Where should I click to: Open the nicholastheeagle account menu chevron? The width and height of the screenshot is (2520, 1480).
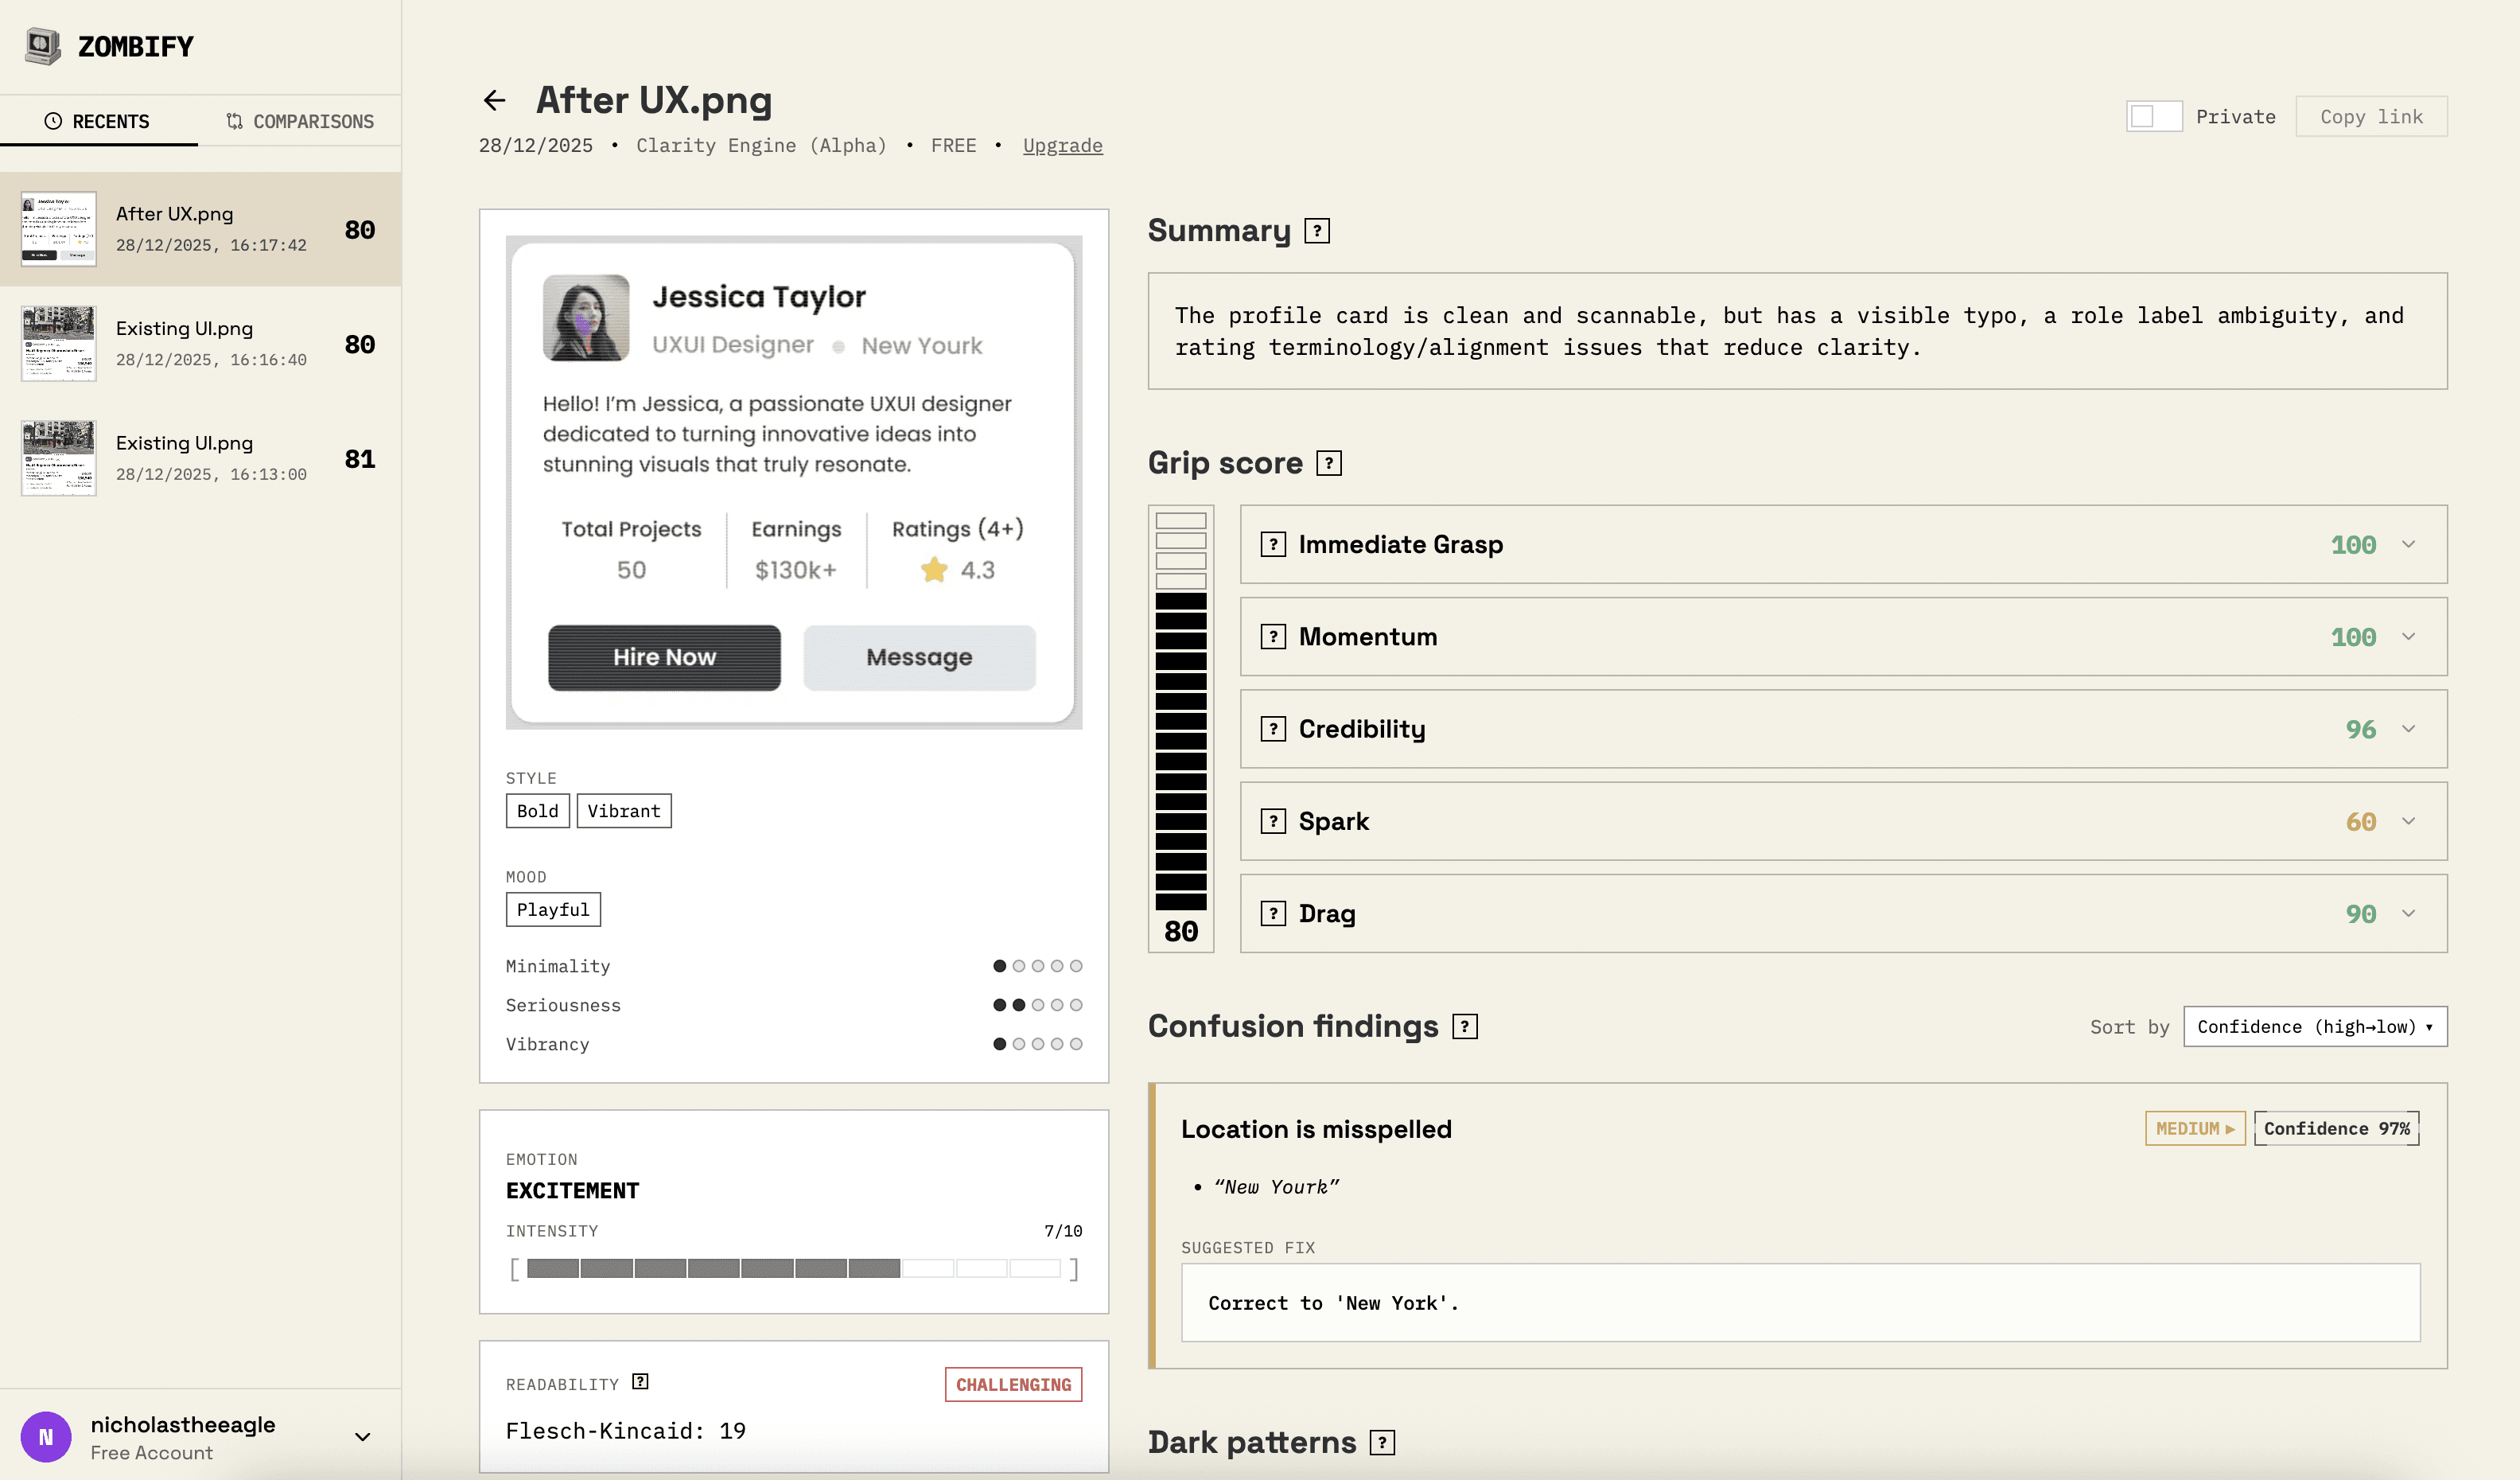pyautogui.click(x=363, y=1437)
